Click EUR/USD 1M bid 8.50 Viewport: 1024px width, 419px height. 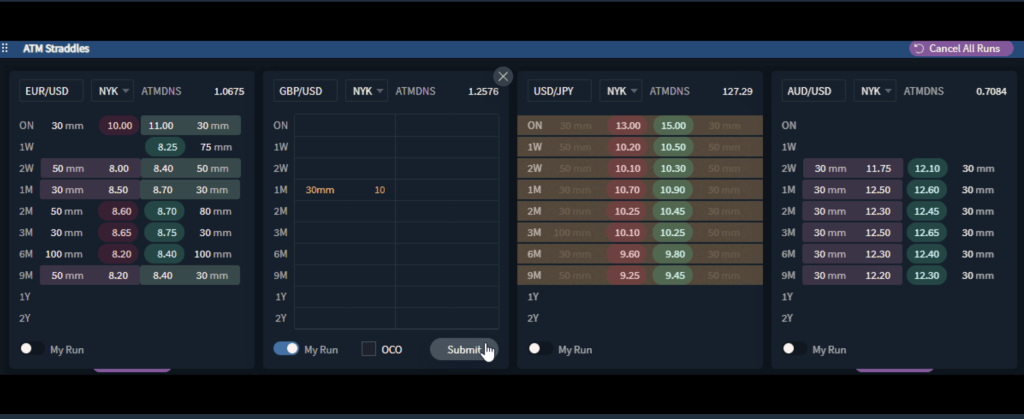(119, 190)
